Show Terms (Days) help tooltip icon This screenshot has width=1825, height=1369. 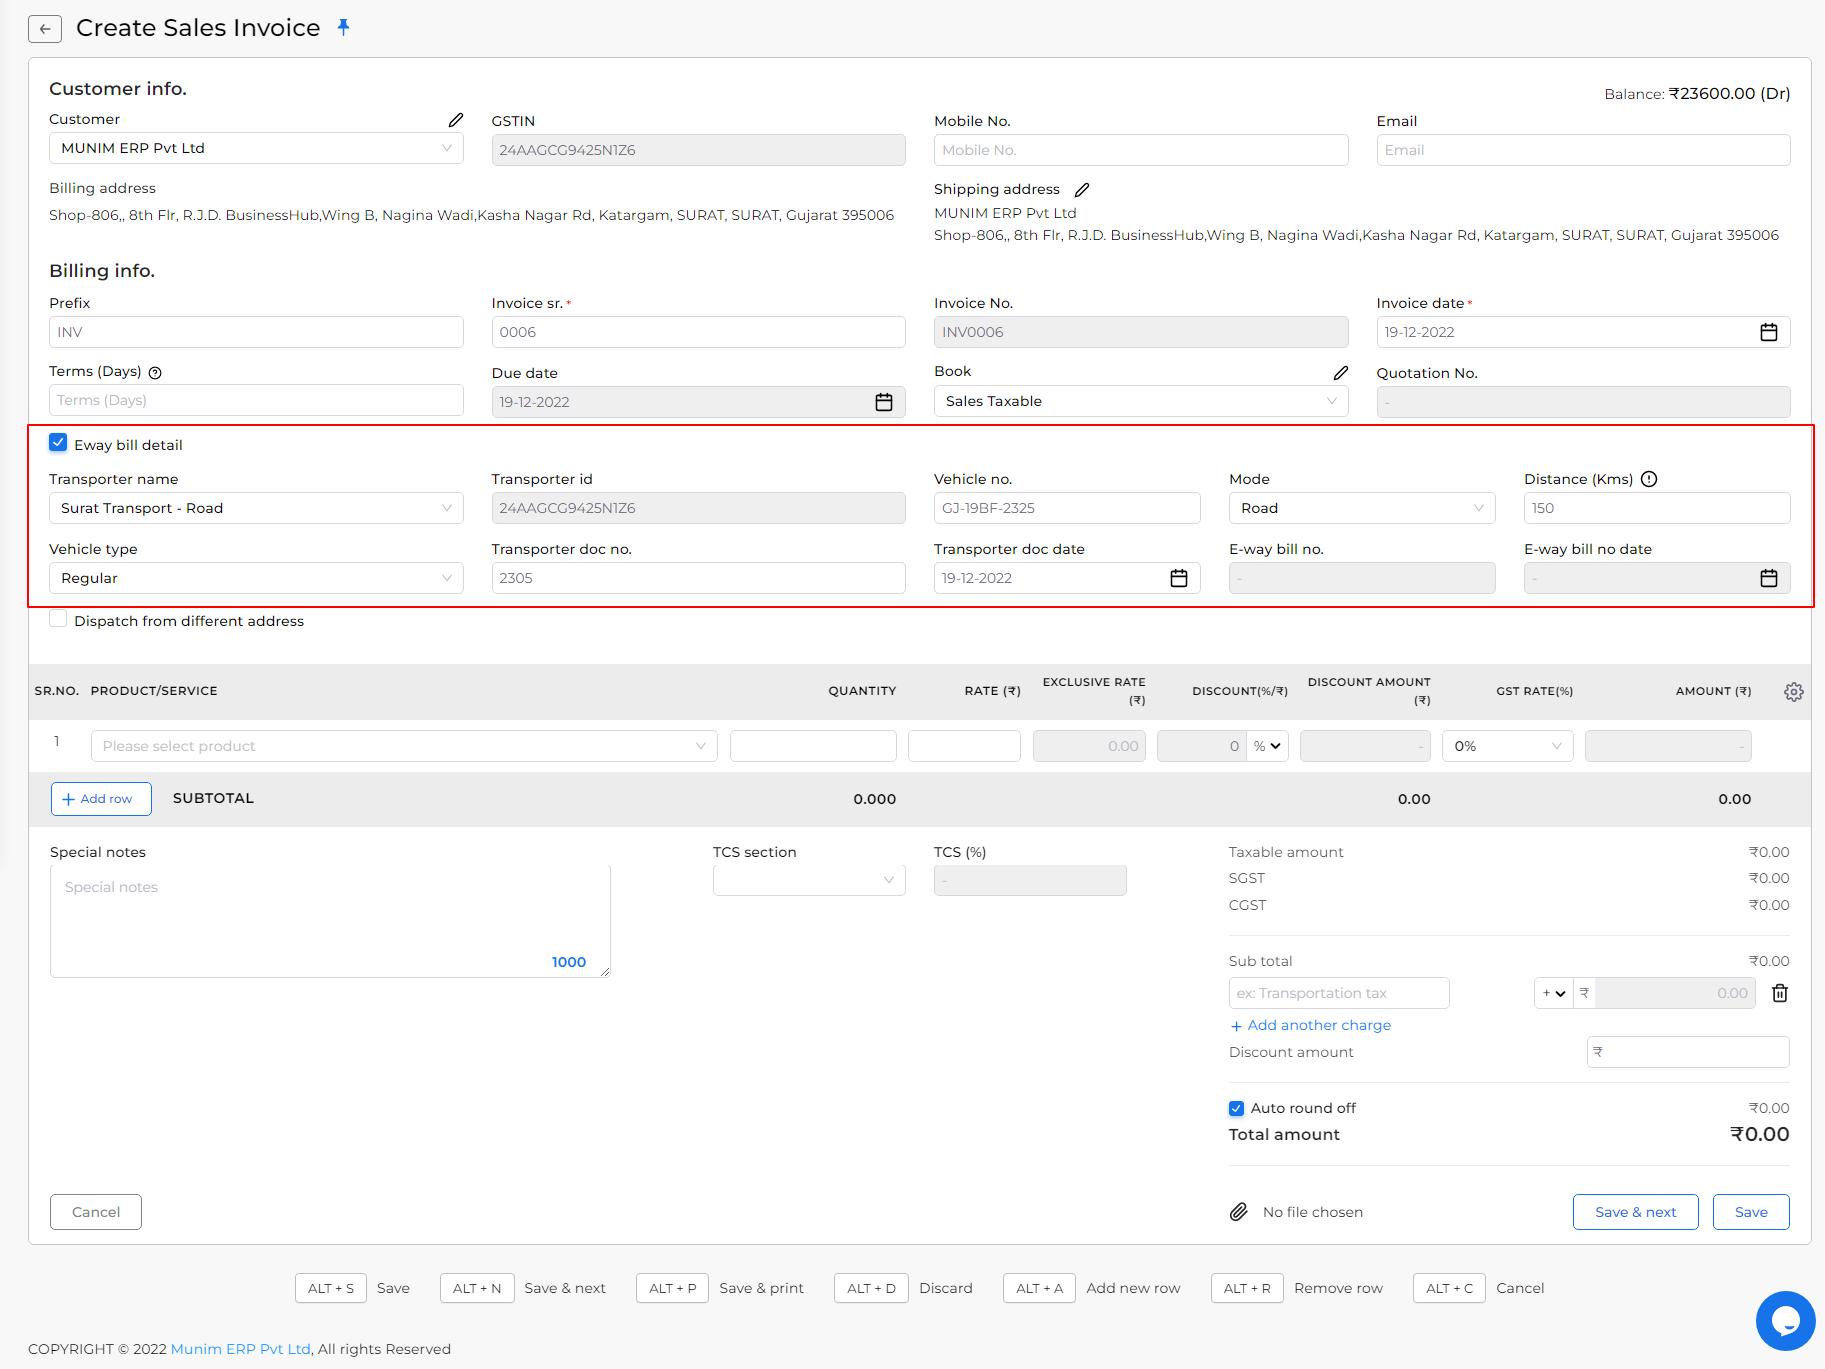click(155, 373)
